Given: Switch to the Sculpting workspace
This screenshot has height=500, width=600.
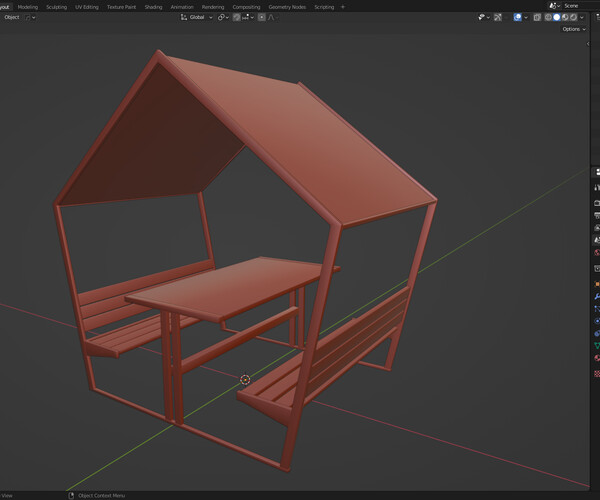Looking at the screenshot, I should (x=56, y=7).
